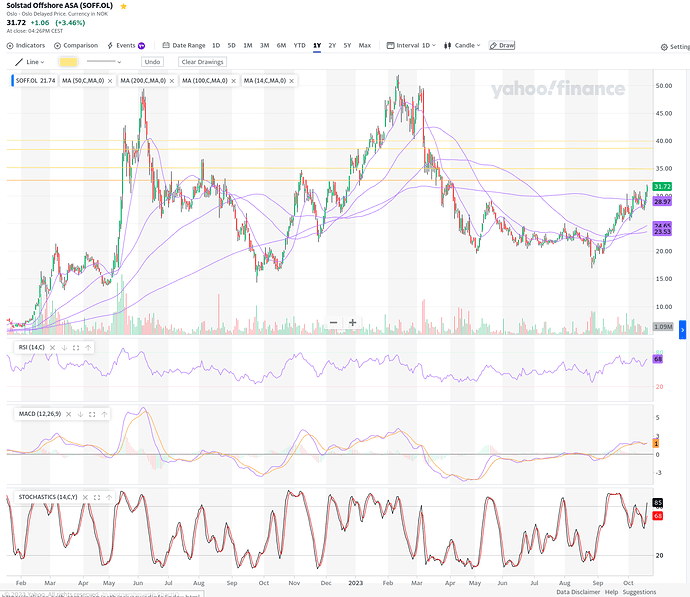The width and height of the screenshot is (690, 597).
Task: Open the Suggestions link
Action: pyautogui.click(x=639, y=592)
